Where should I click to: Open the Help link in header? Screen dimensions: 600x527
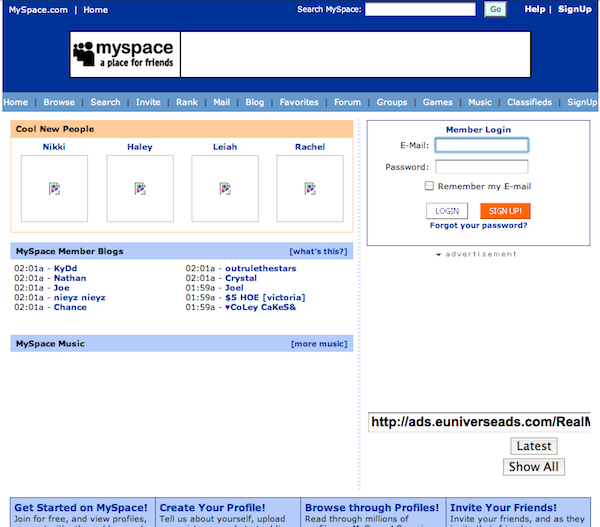535,9
